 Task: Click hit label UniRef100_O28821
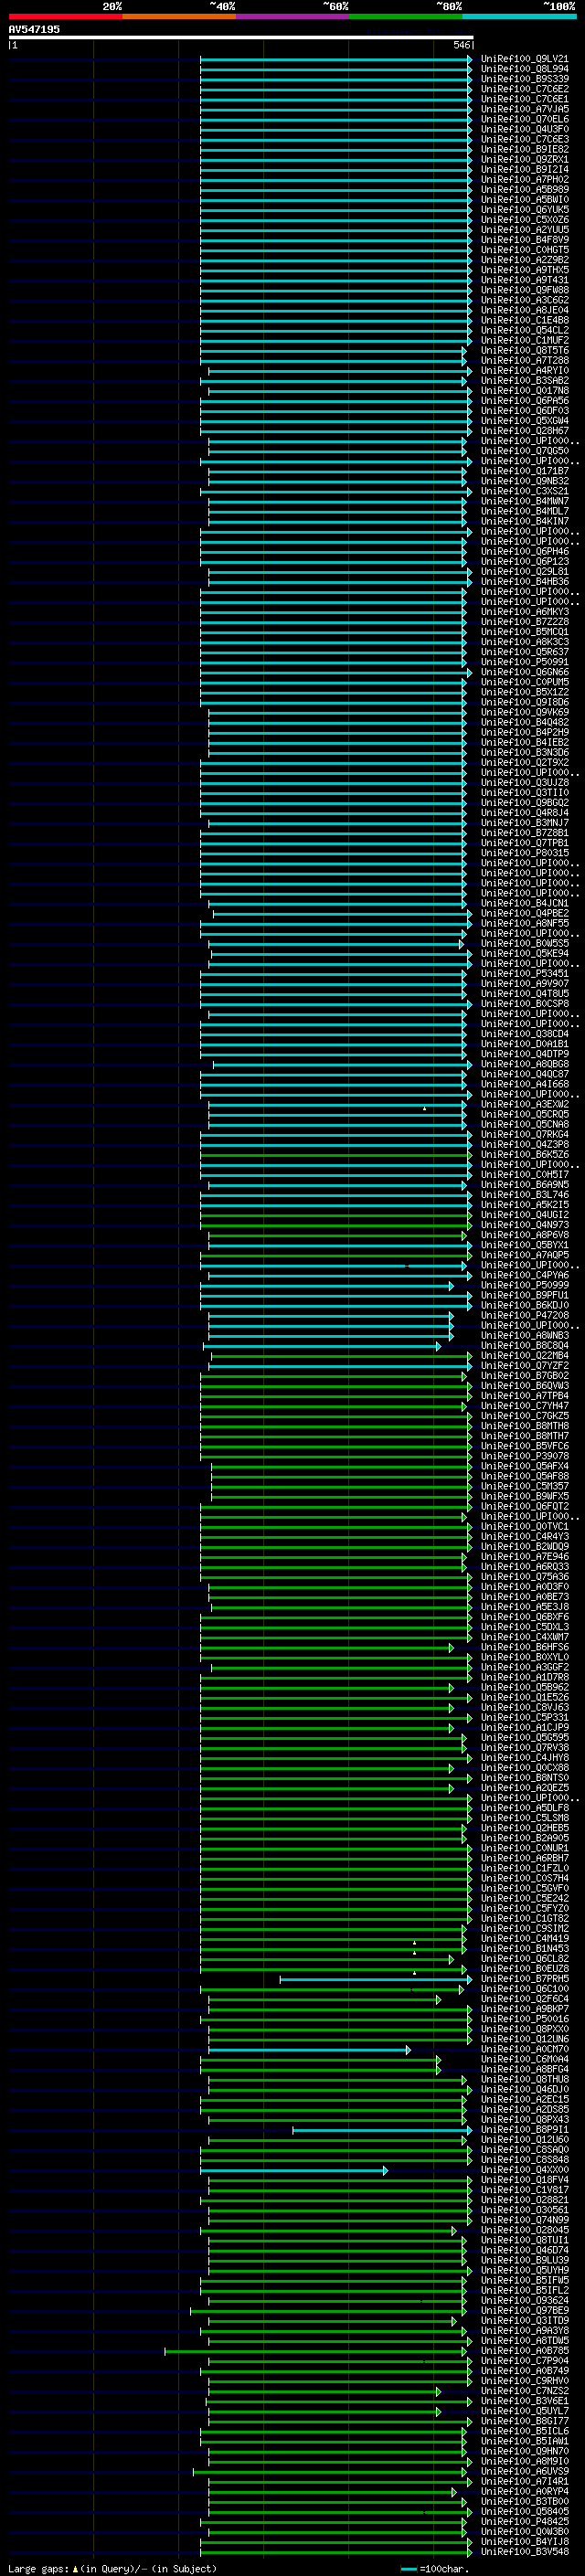(524, 2199)
